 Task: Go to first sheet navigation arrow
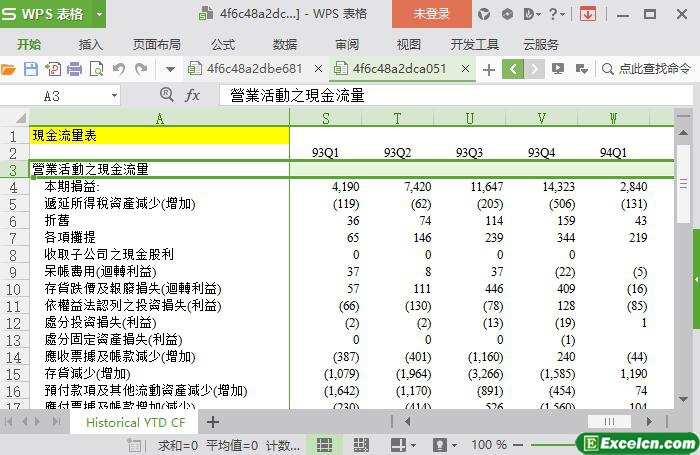pos(8,422)
